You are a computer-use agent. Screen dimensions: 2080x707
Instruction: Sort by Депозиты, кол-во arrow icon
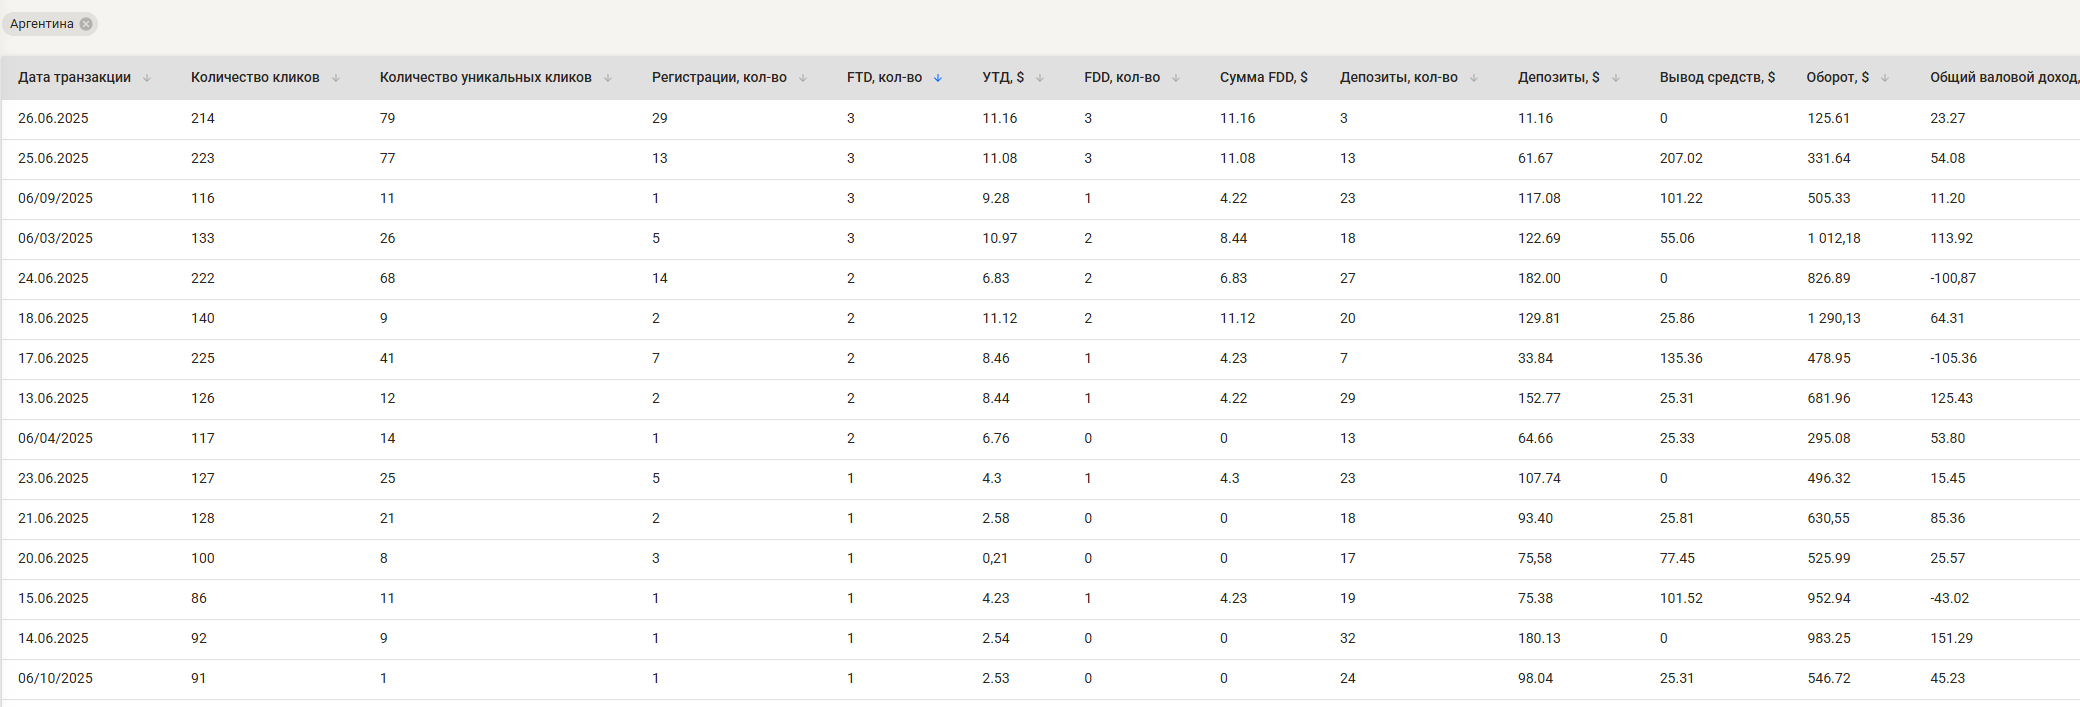[x=1474, y=78]
